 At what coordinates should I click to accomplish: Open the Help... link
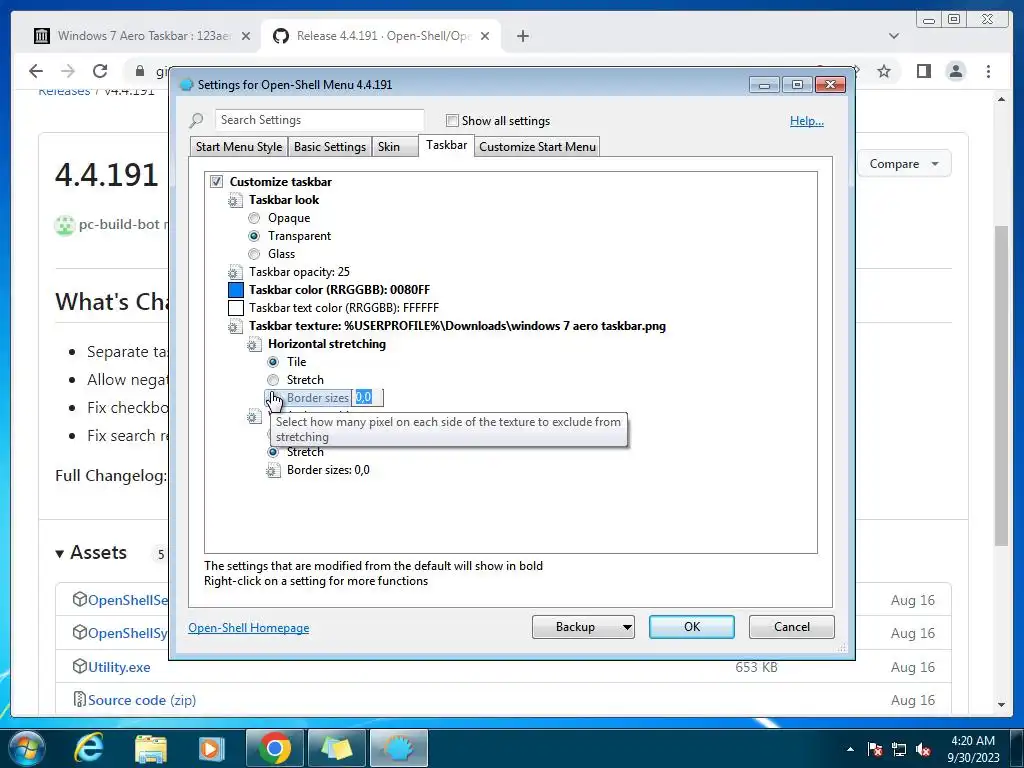807,121
